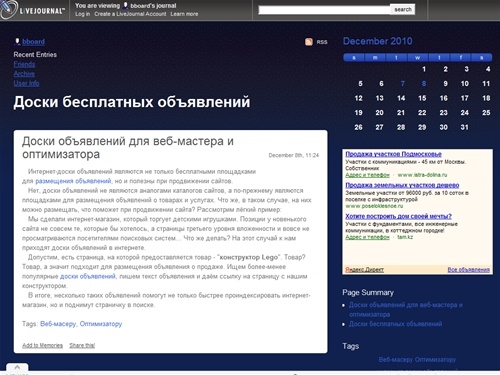Screen dimensions: 500x375
Task: Open Page Summary link Доски бесплатных объявлений
Action: pos(395,324)
